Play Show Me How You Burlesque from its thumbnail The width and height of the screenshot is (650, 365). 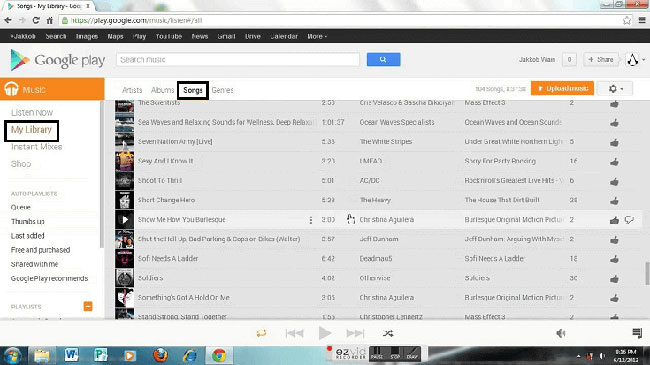[x=124, y=220]
